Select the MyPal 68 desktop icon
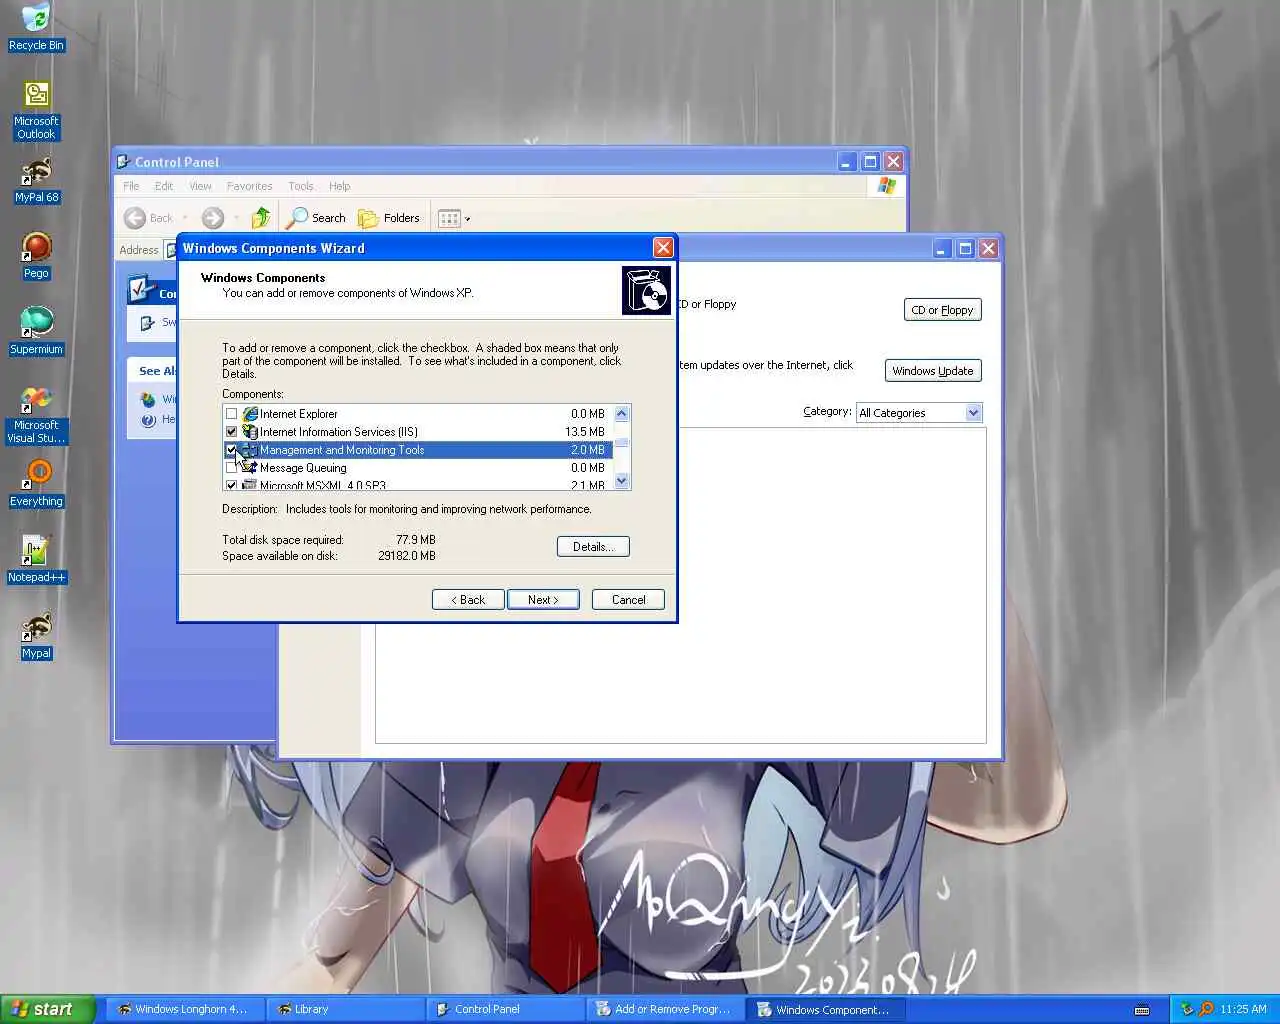The image size is (1280, 1024). point(36,180)
